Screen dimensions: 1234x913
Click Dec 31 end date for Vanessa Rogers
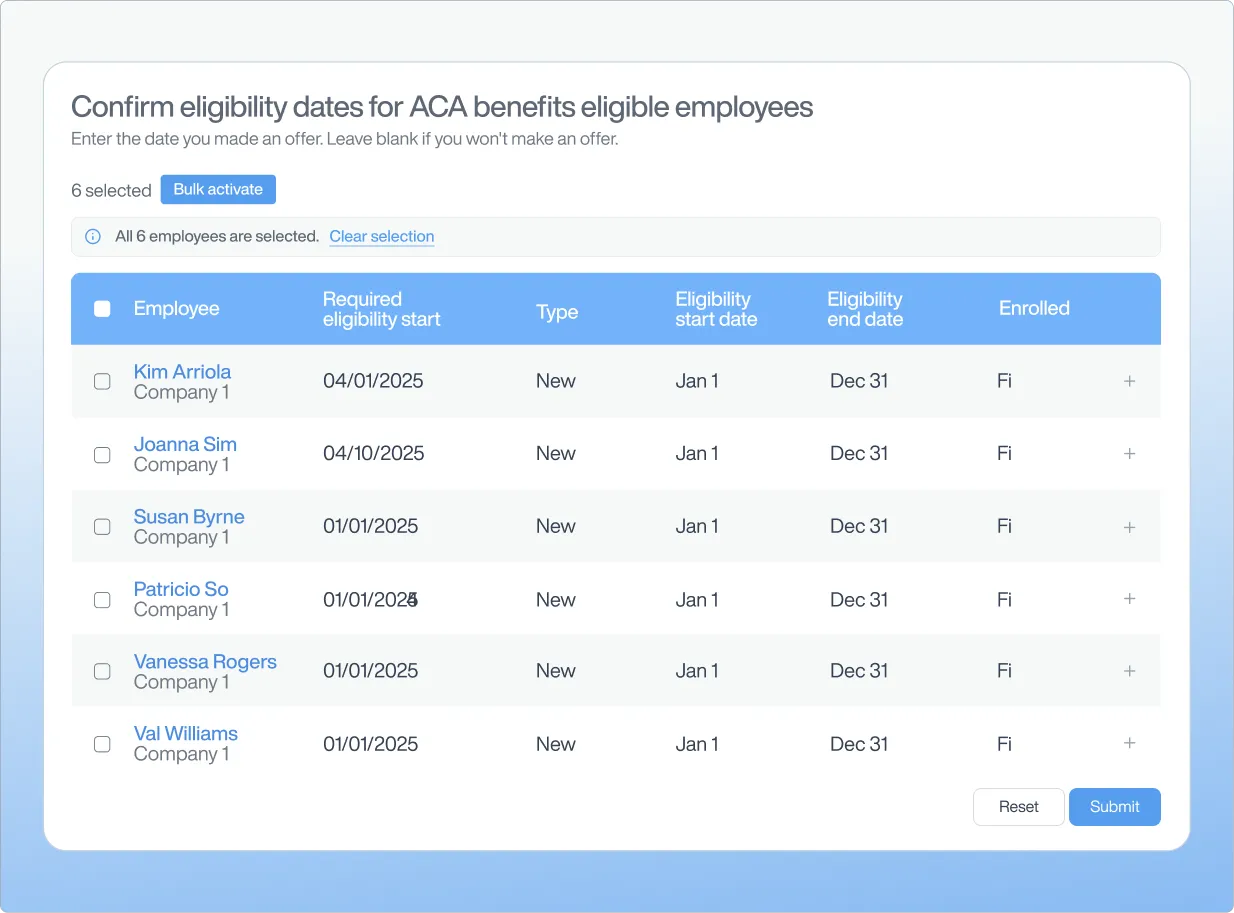coord(859,671)
